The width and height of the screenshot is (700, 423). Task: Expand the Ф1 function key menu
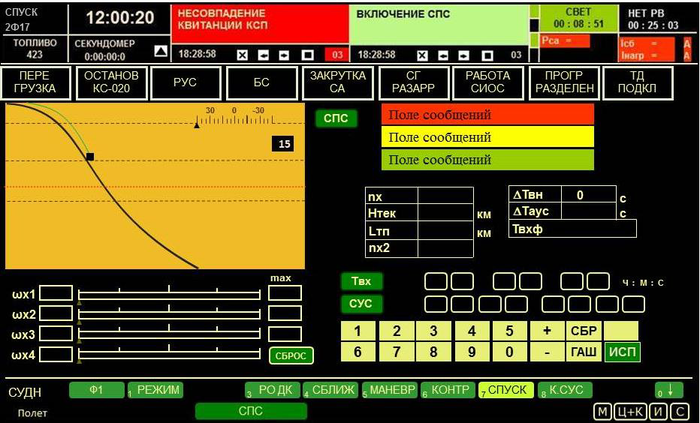click(x=97, y=389)
